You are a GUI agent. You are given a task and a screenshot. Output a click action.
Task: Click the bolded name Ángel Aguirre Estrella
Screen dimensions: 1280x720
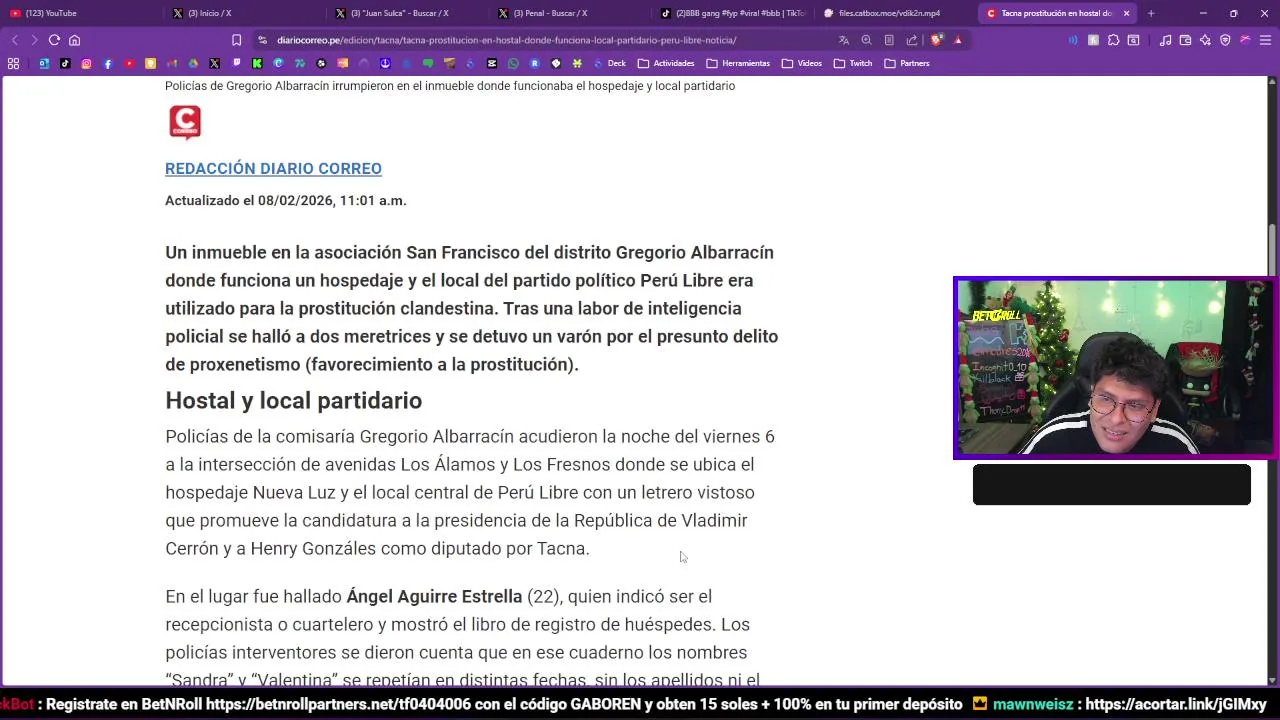pyautogui.click(x=434, y=596)
